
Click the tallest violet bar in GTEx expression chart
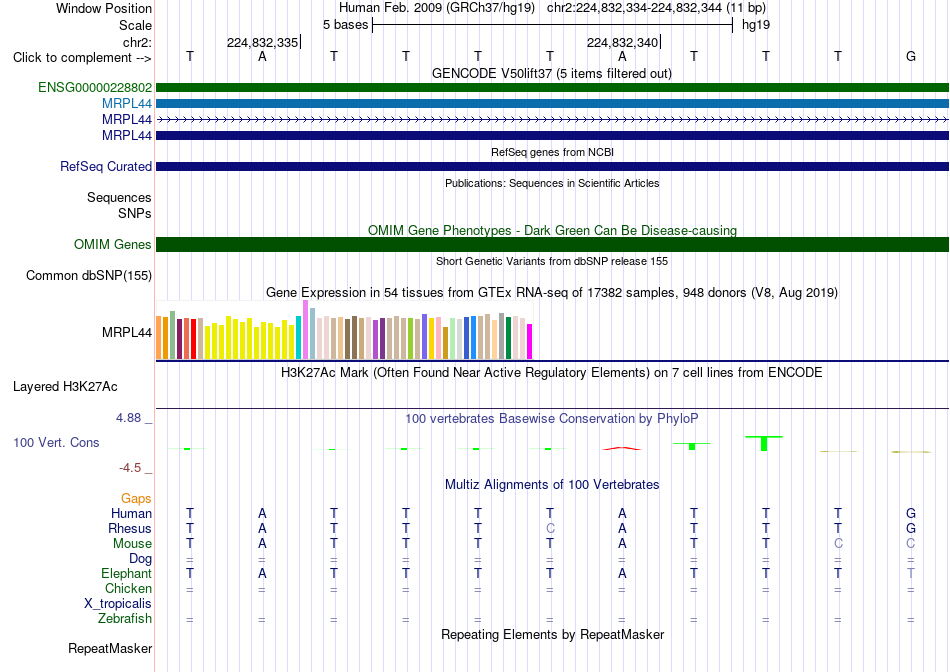[305, 330]
